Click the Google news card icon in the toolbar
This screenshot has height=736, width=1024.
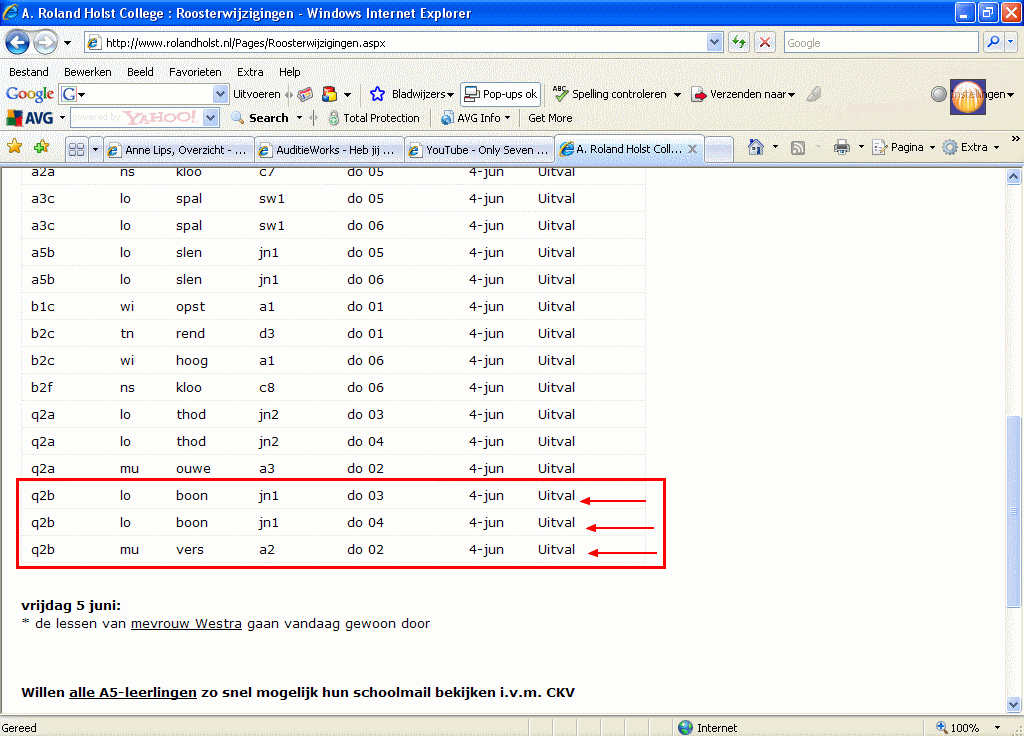[x=305, y=94]
